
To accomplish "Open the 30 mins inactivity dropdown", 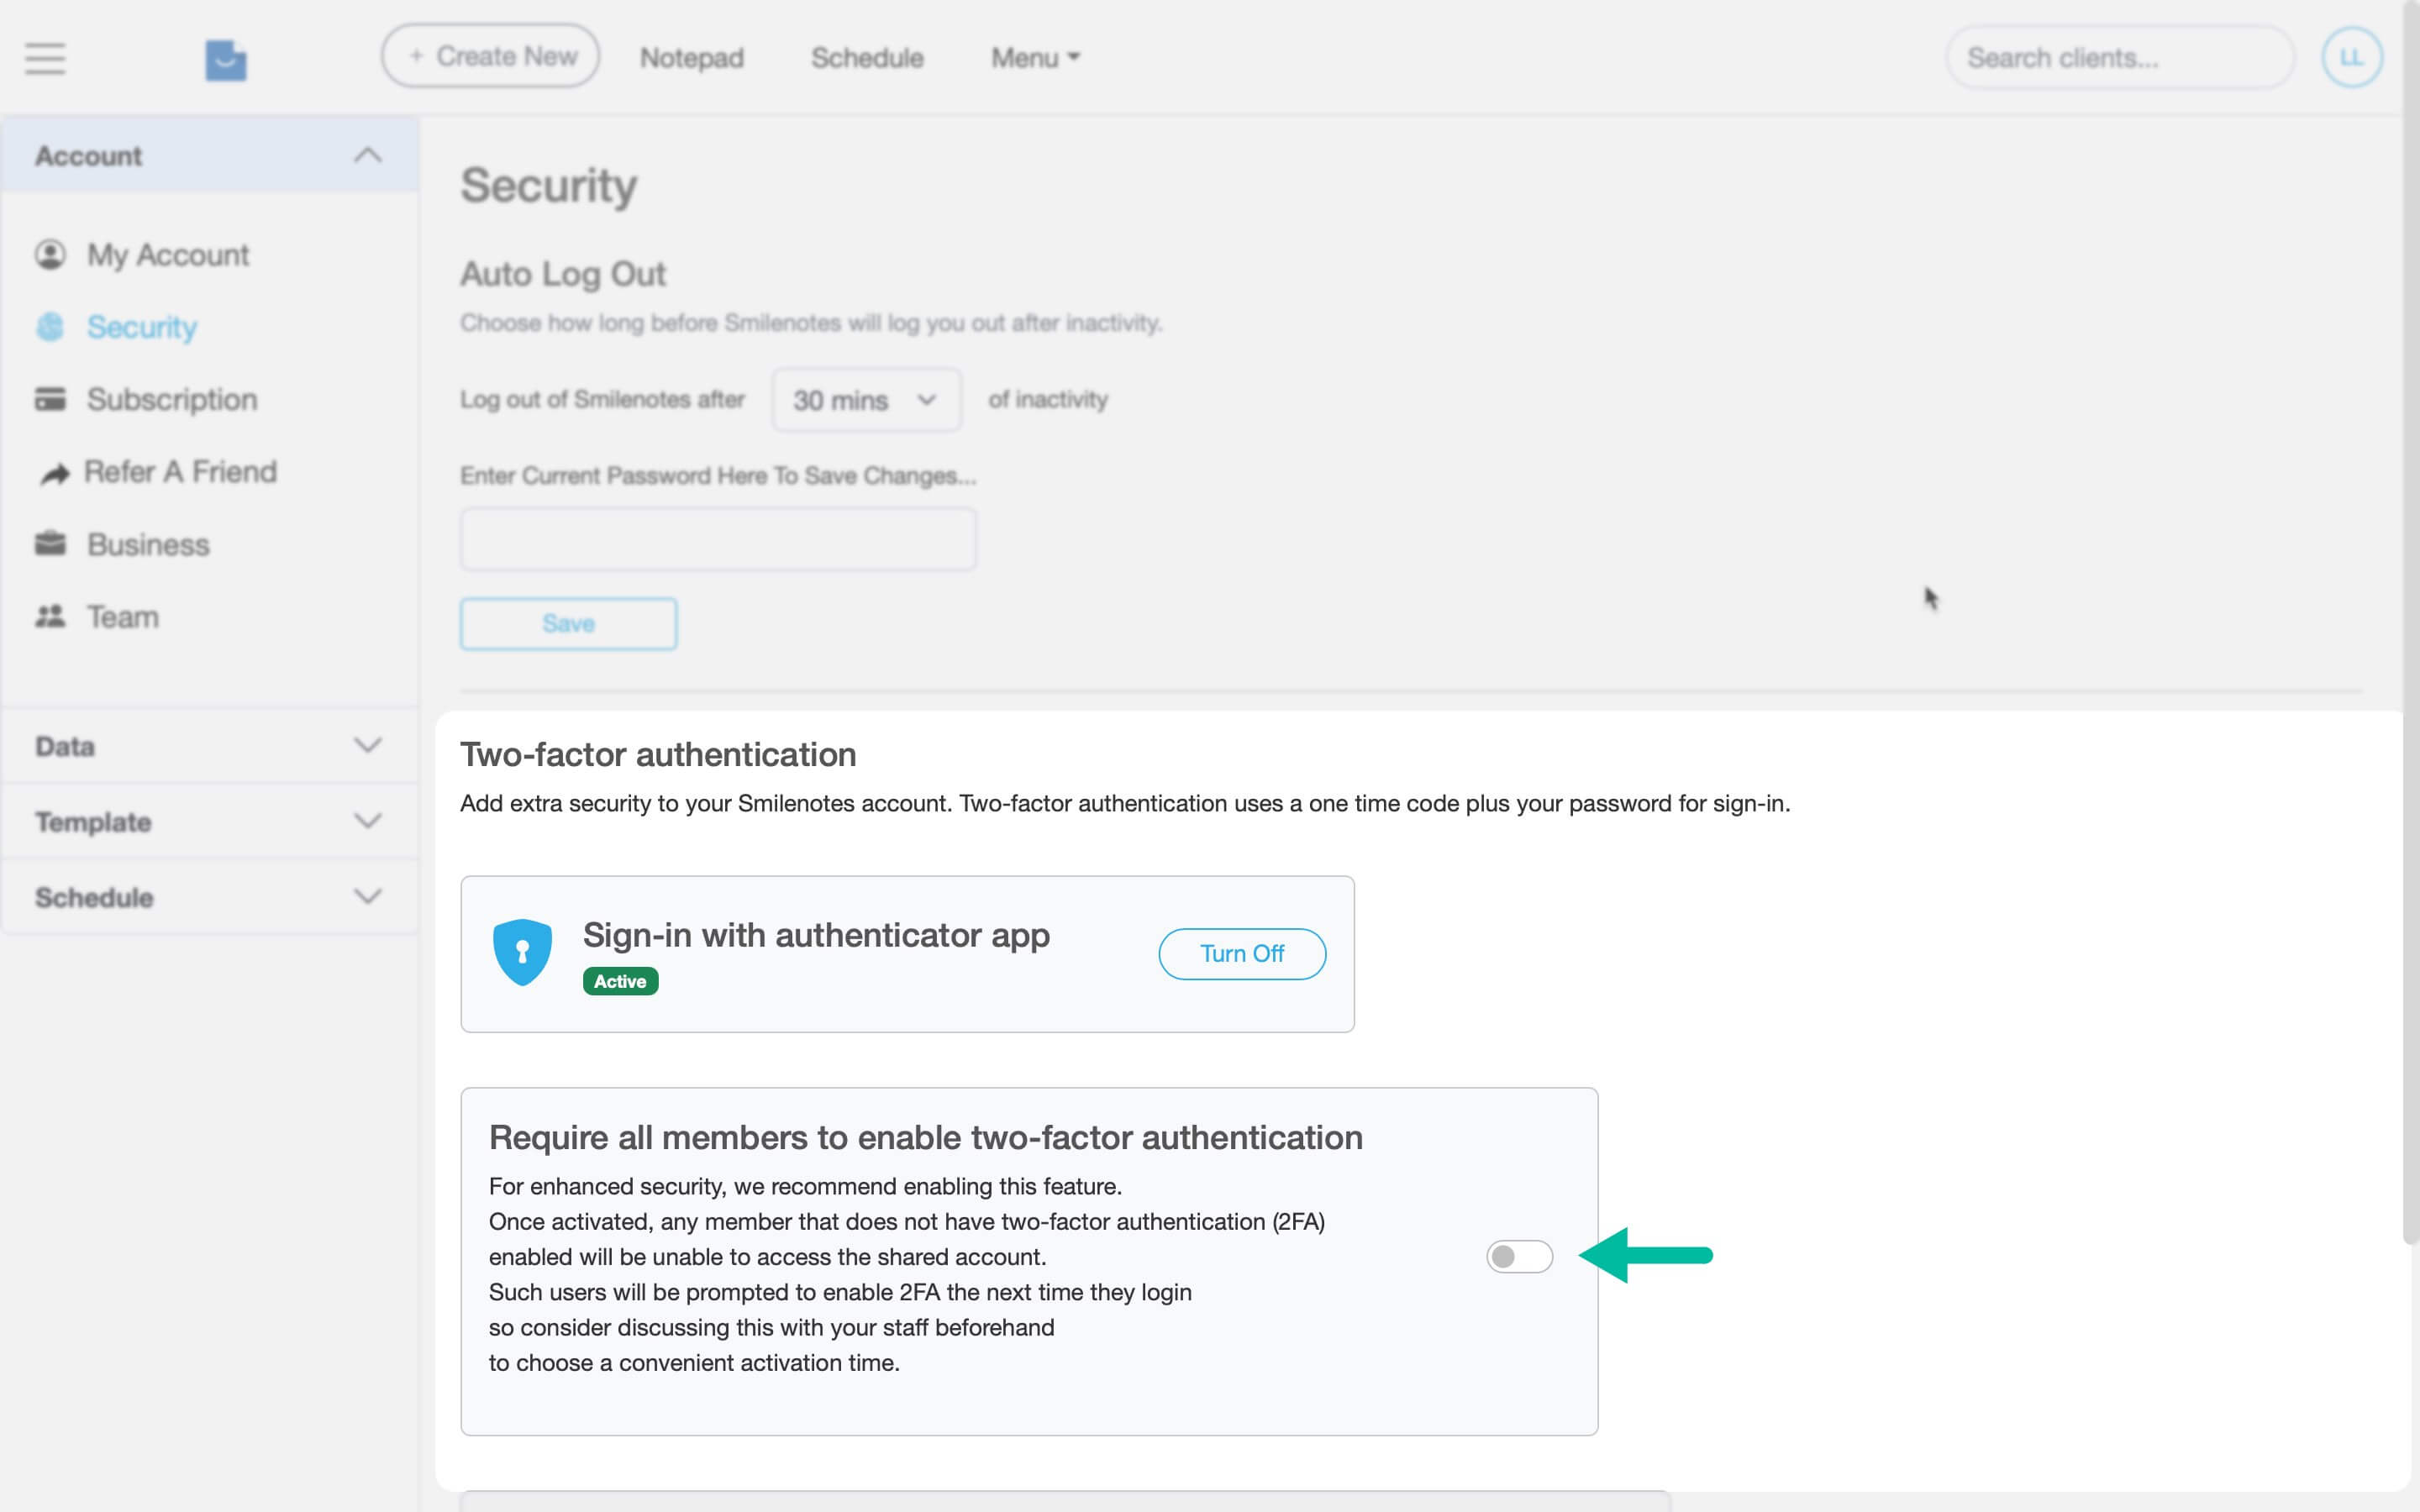I will point(866,400).
